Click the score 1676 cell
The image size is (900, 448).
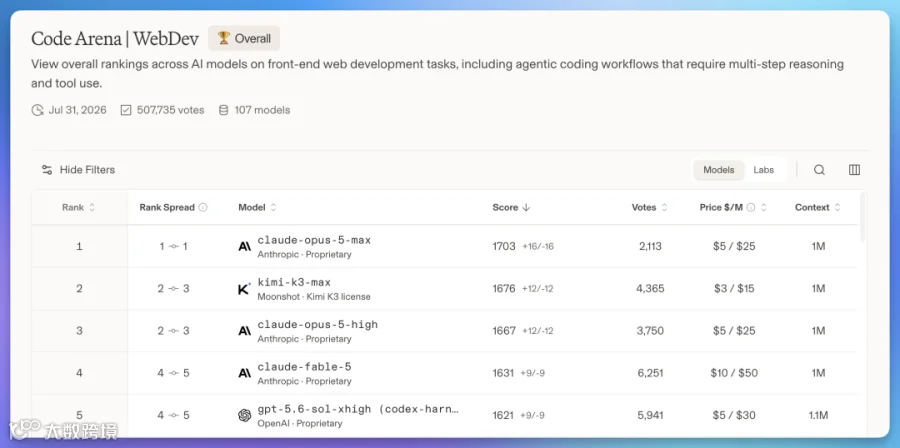click(x=504, y=289)
